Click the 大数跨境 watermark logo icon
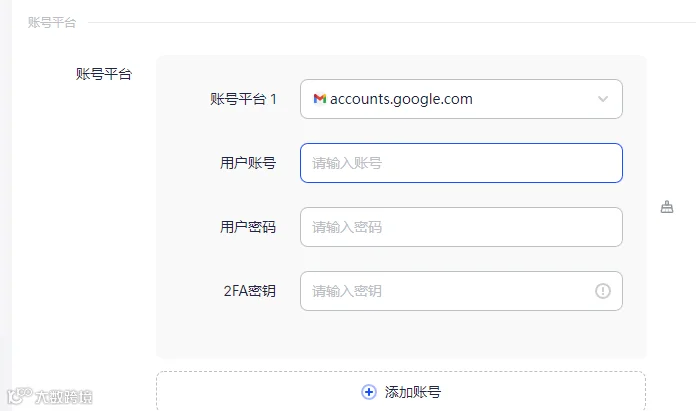 click(19, 396)
